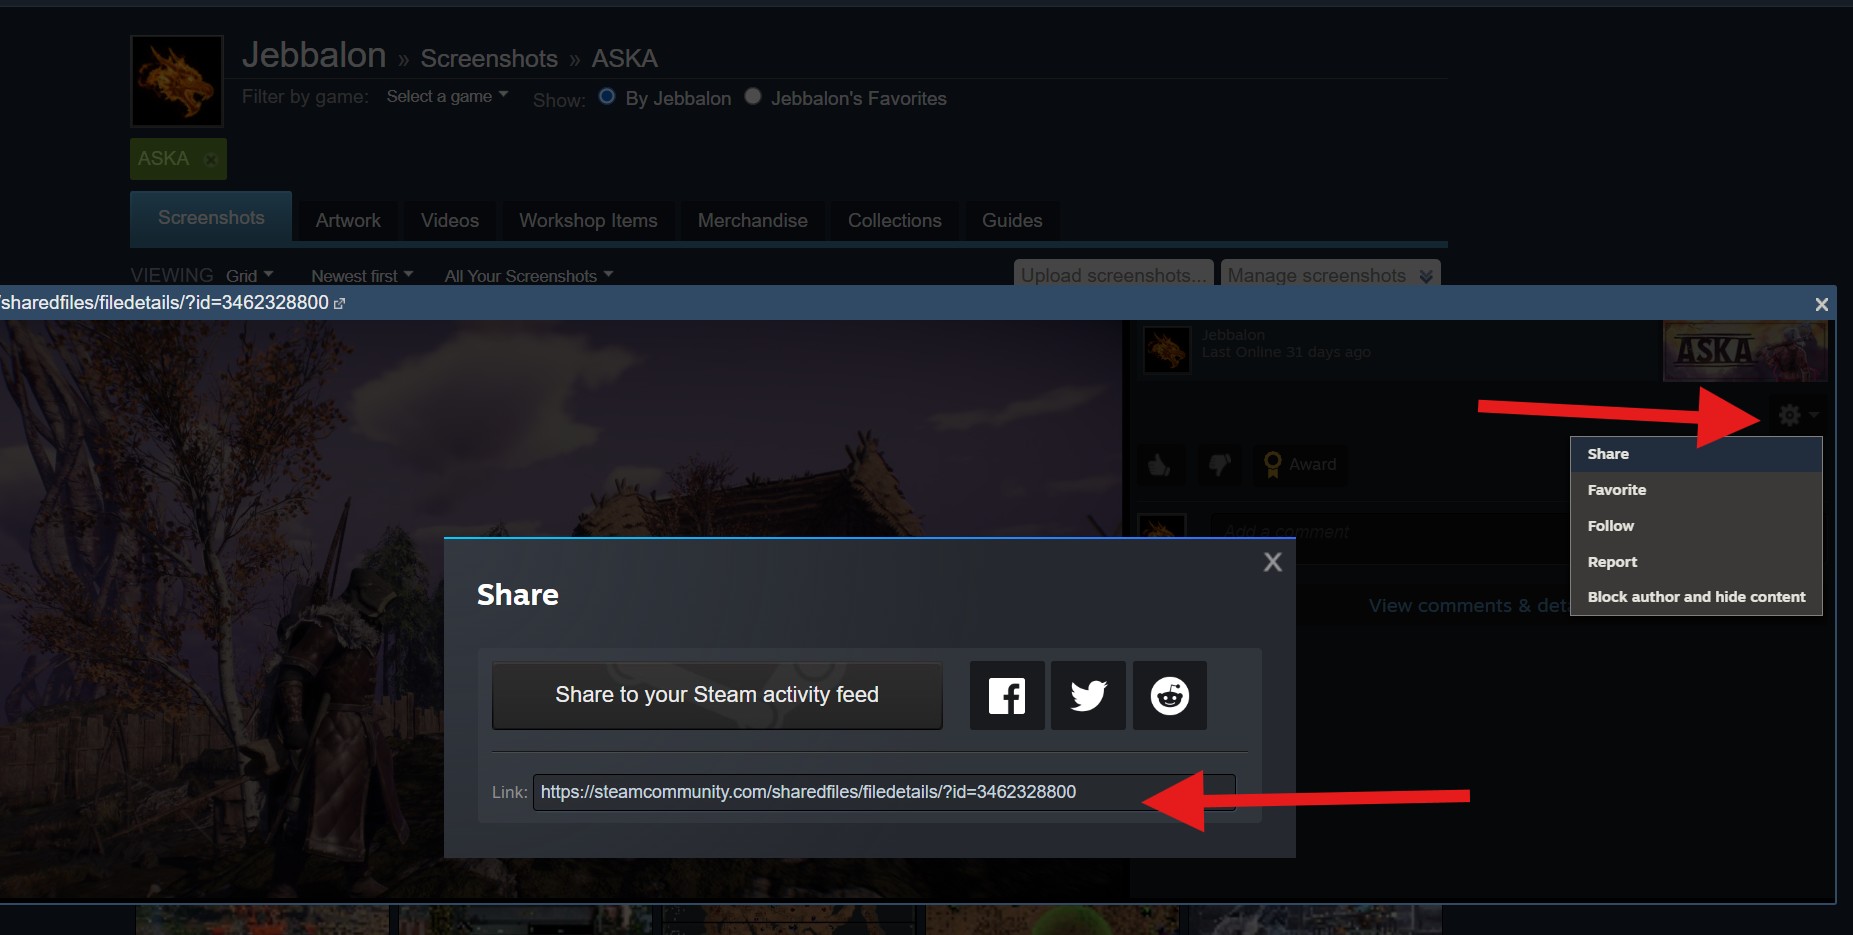The height and width of the screenshot is (935, 1853).
Task: Open the Videos tab
Action: coord(450,221)
